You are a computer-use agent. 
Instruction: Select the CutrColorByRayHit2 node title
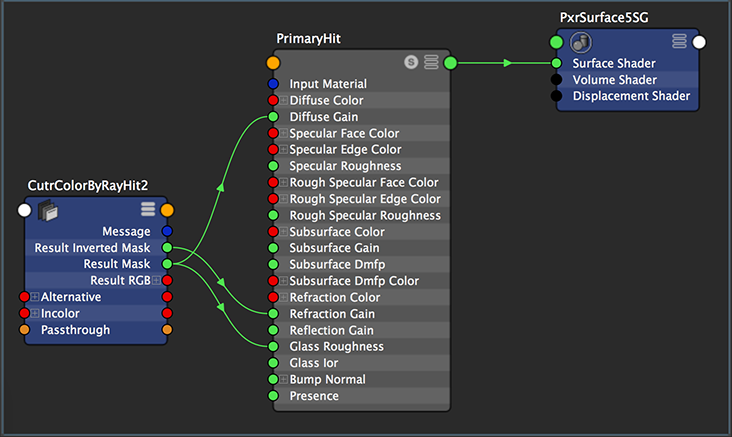point(88,186)
